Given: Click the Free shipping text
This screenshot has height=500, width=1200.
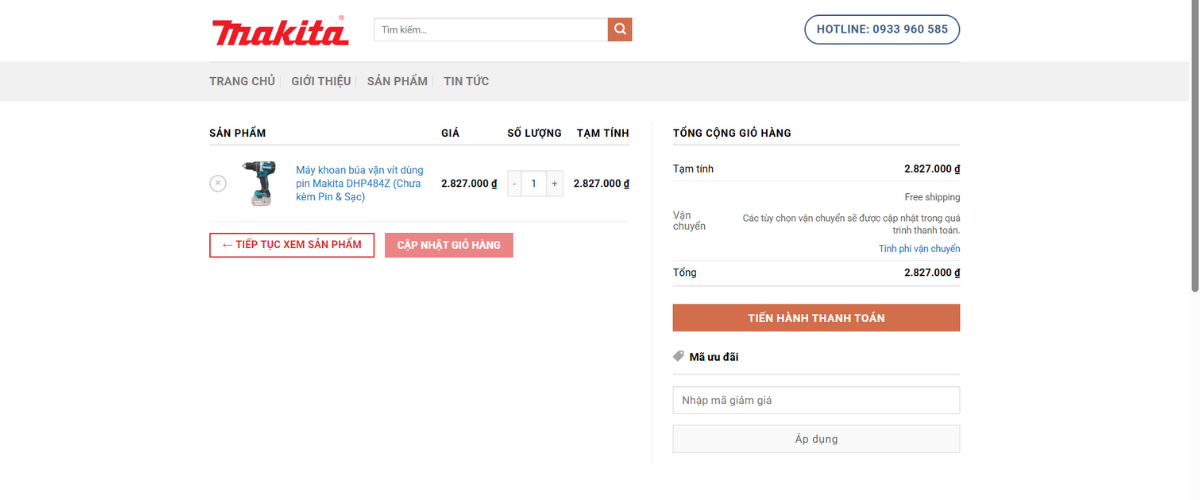Looking at the screenshot, I should pyautogui.click(x=932, y=197).
